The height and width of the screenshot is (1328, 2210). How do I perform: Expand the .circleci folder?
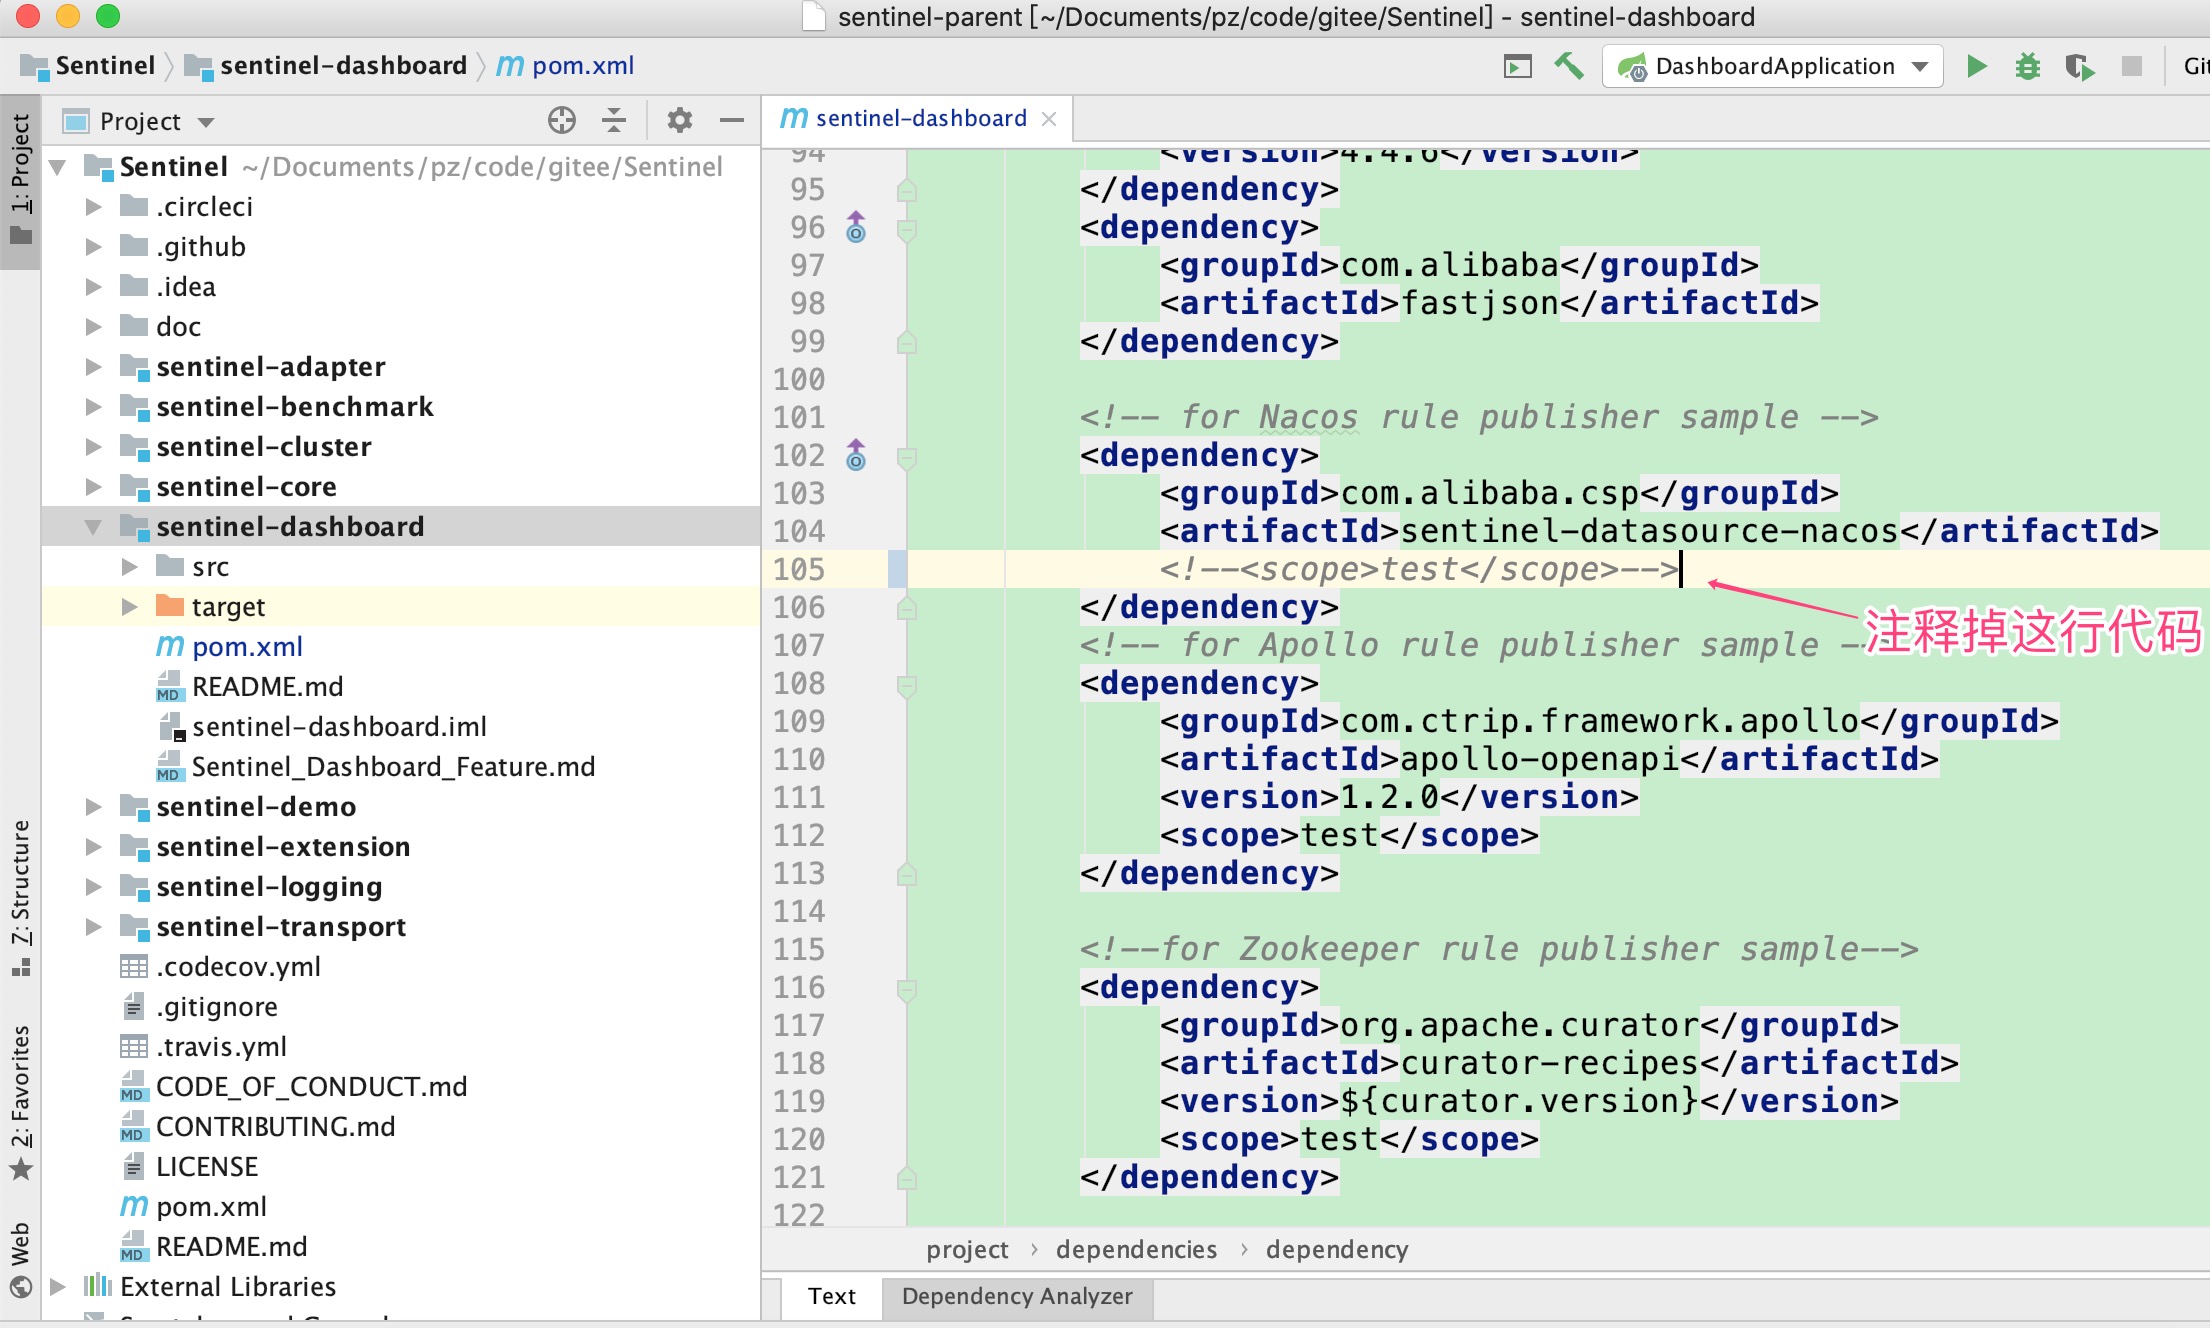click(93, 207)
